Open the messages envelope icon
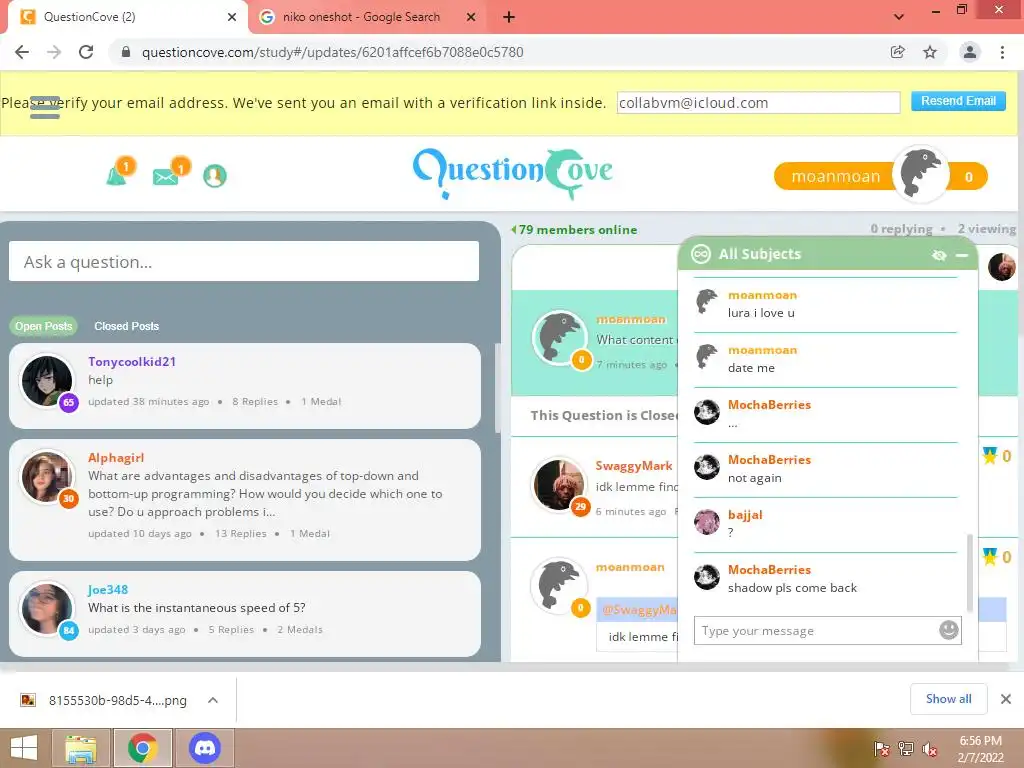The width and height of the screenshot is (1024, 768). [x=165, y=177]
